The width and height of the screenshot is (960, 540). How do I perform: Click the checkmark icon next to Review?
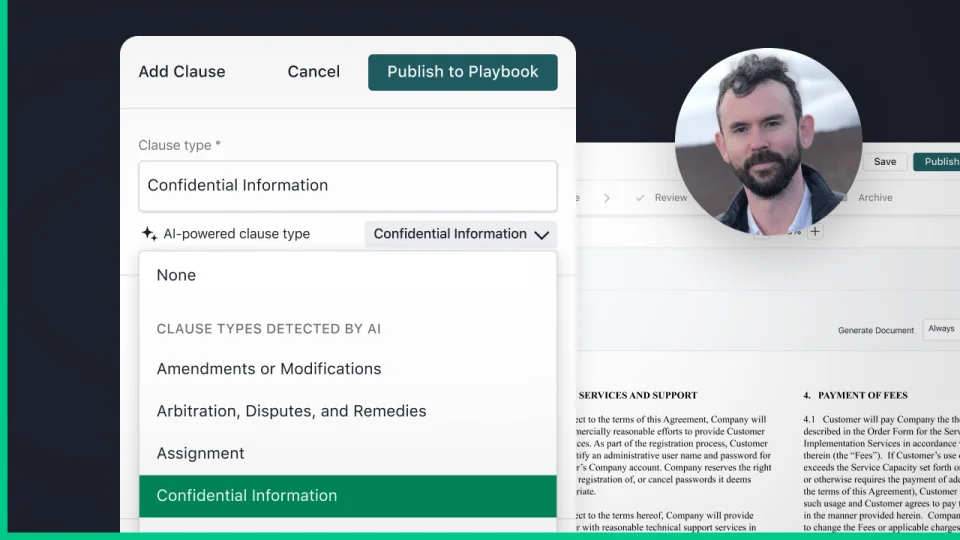[x=640, y=198]
